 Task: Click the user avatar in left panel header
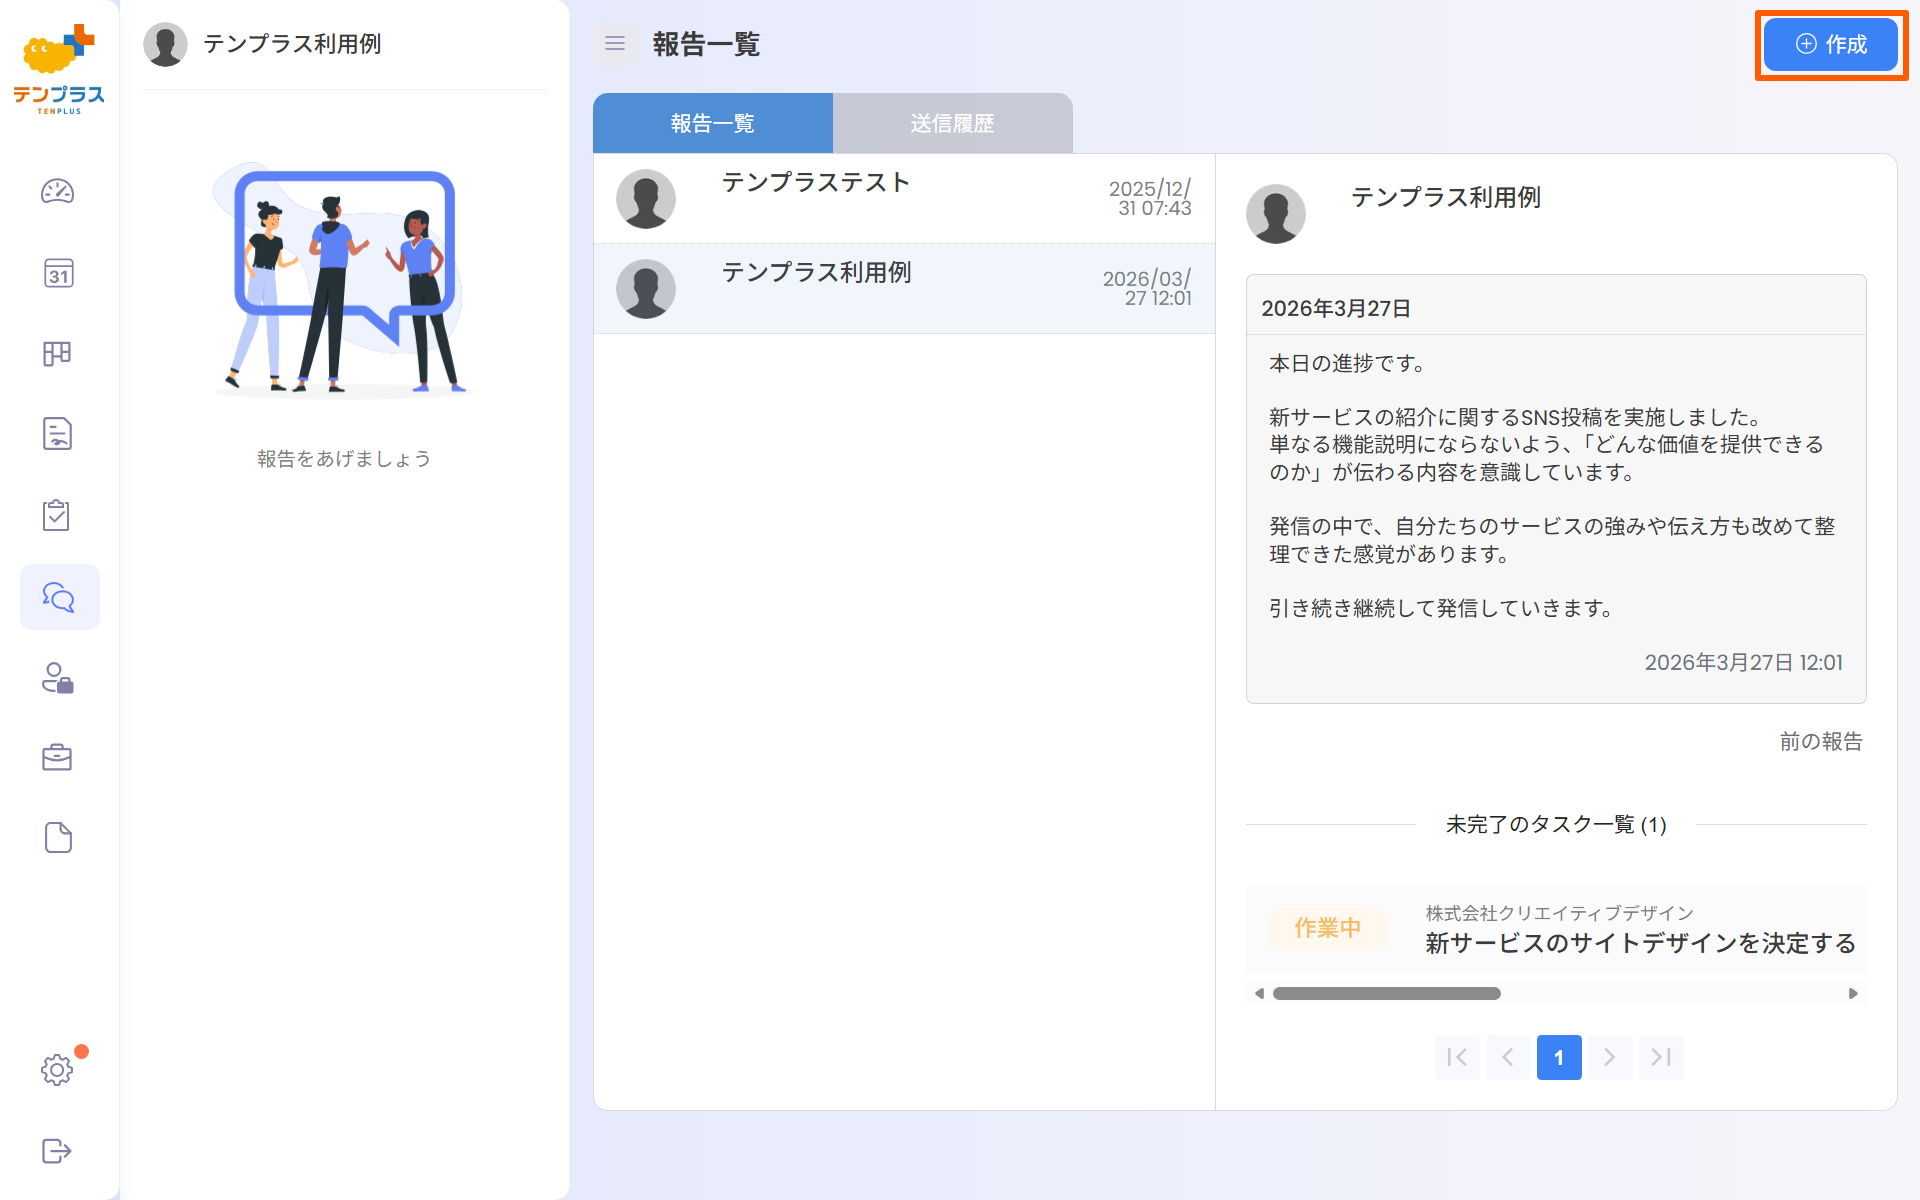[x=165, y=45]
